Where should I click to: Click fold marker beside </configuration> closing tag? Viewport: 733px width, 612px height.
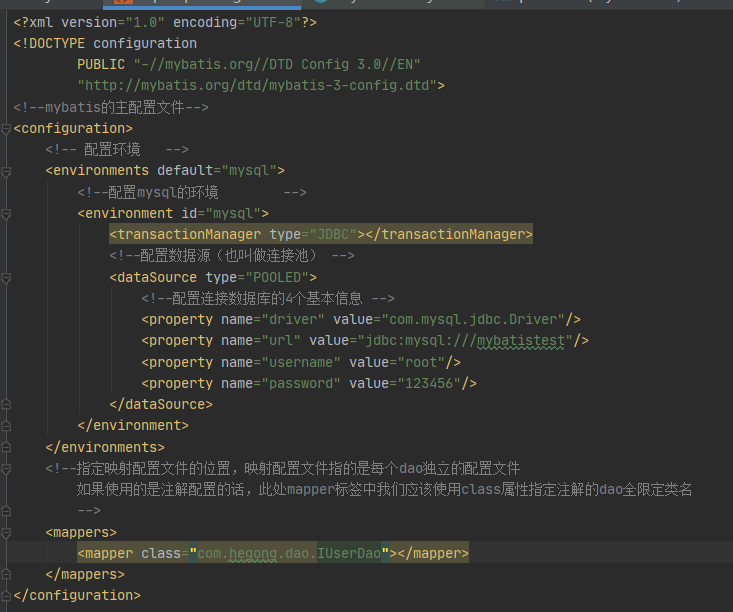[6, 596]
